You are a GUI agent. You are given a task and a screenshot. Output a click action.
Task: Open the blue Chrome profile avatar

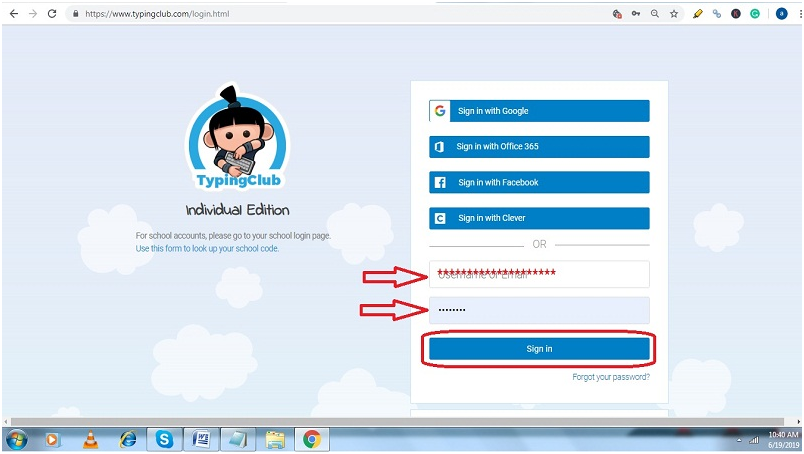pyautogui.click(x=781, y=14)
